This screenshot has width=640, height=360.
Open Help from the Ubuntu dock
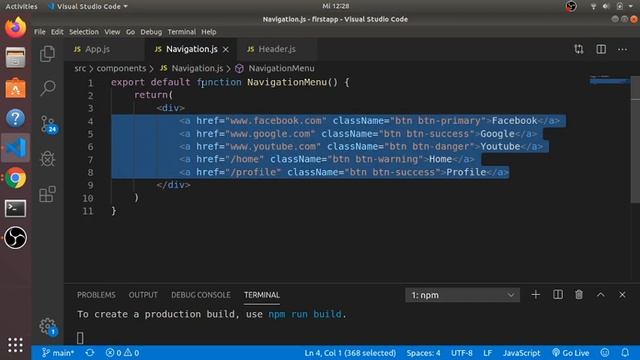click(x=16, y=118)
